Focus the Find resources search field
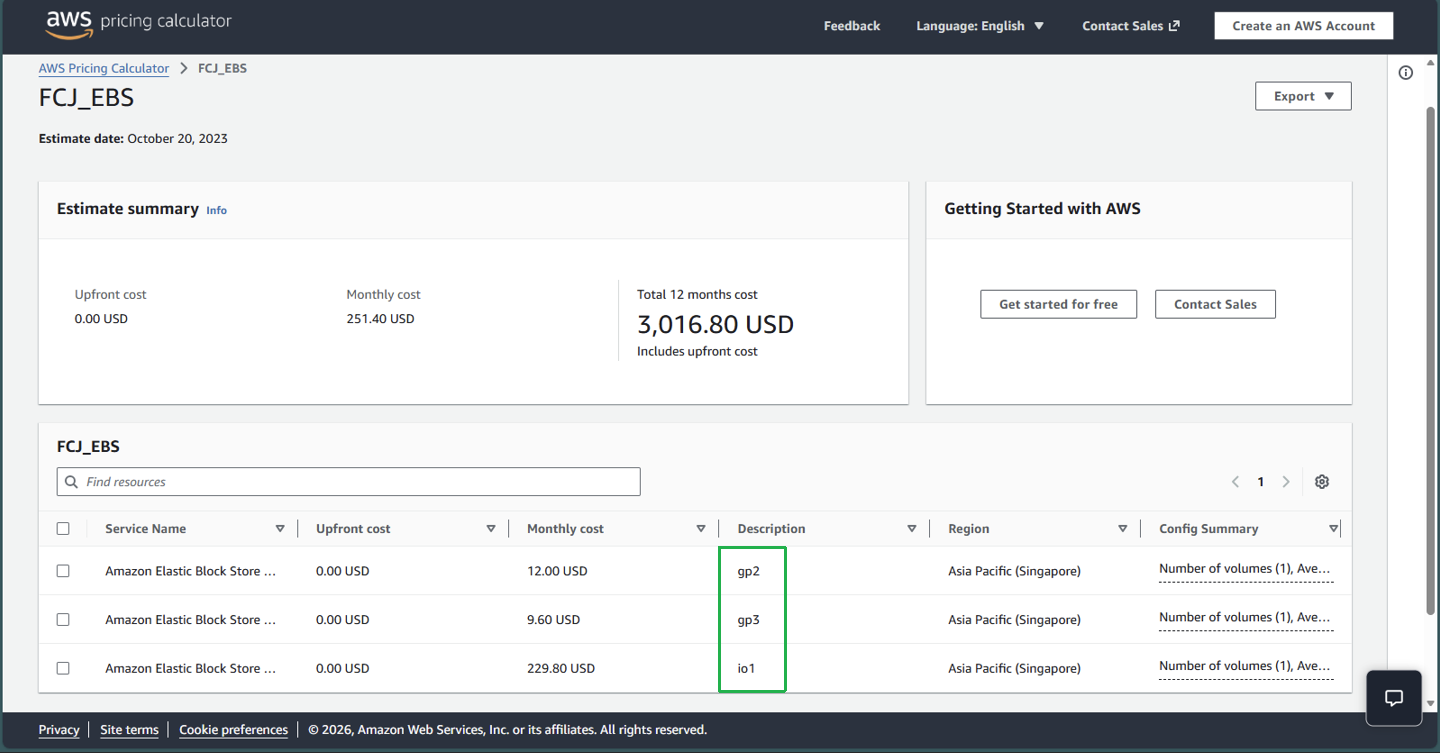Image resolution: width=1440 pixels, height=753 pixels. [x=349, y=482]
